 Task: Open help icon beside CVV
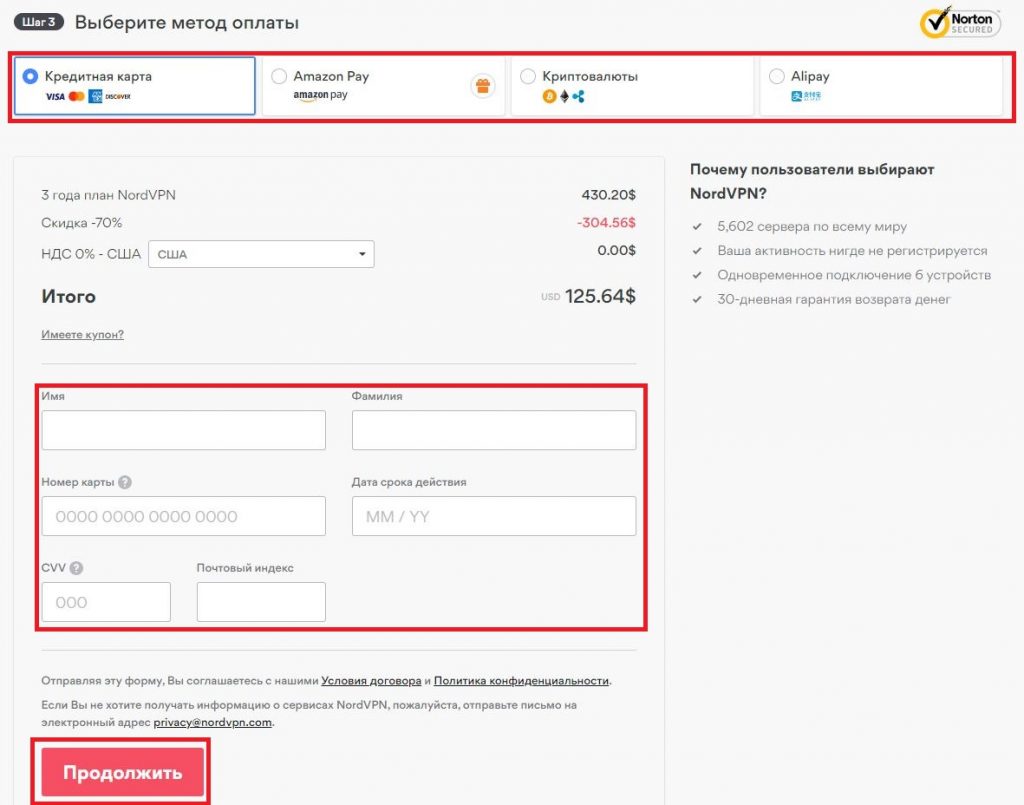[x=76, y=568]
